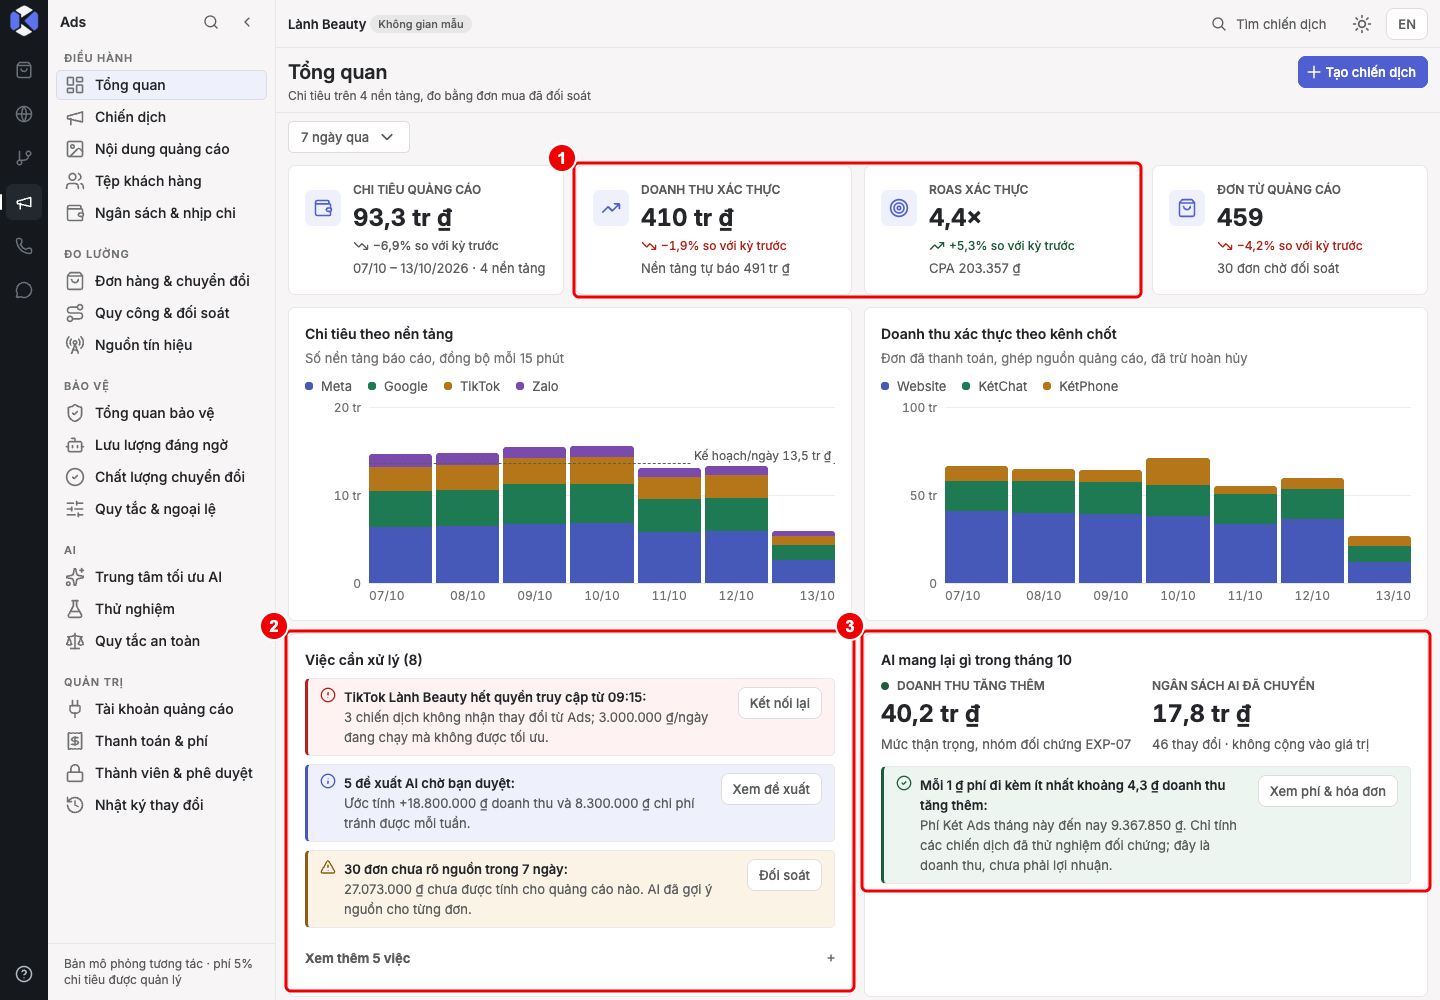Toggle the TikTok legend in spend chart
The image size is (1440, 1000).
[472, 386]
